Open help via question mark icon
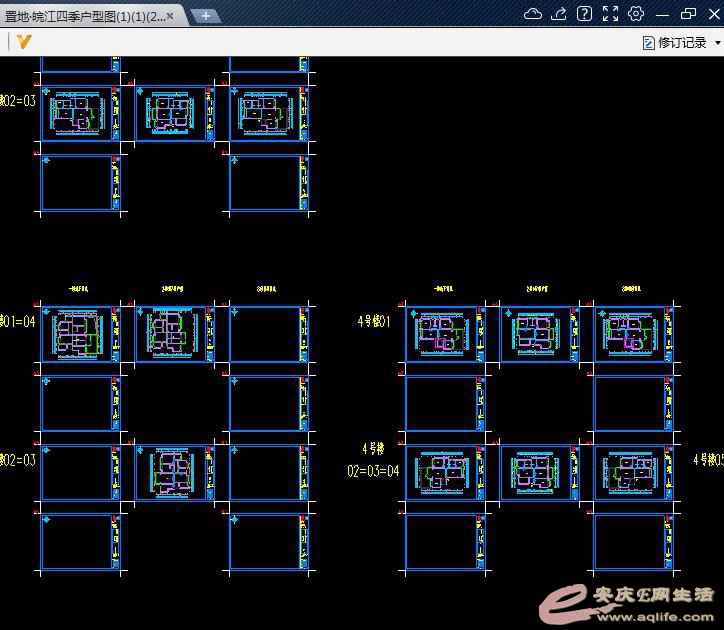The width and height of the screenshot is (724, 630). coord(585,13)
